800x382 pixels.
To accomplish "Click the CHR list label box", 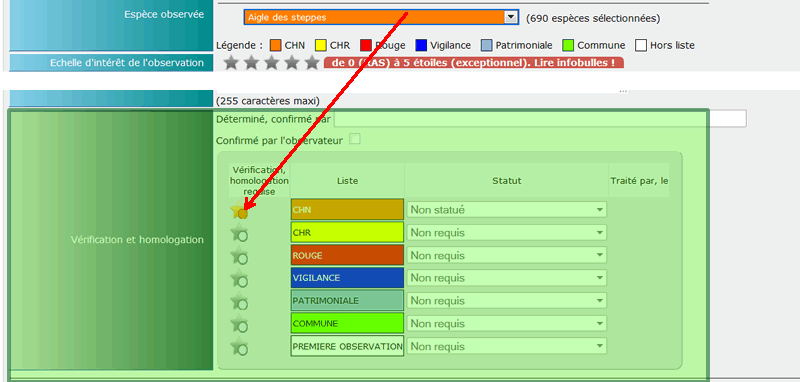I will coord(347,232).
